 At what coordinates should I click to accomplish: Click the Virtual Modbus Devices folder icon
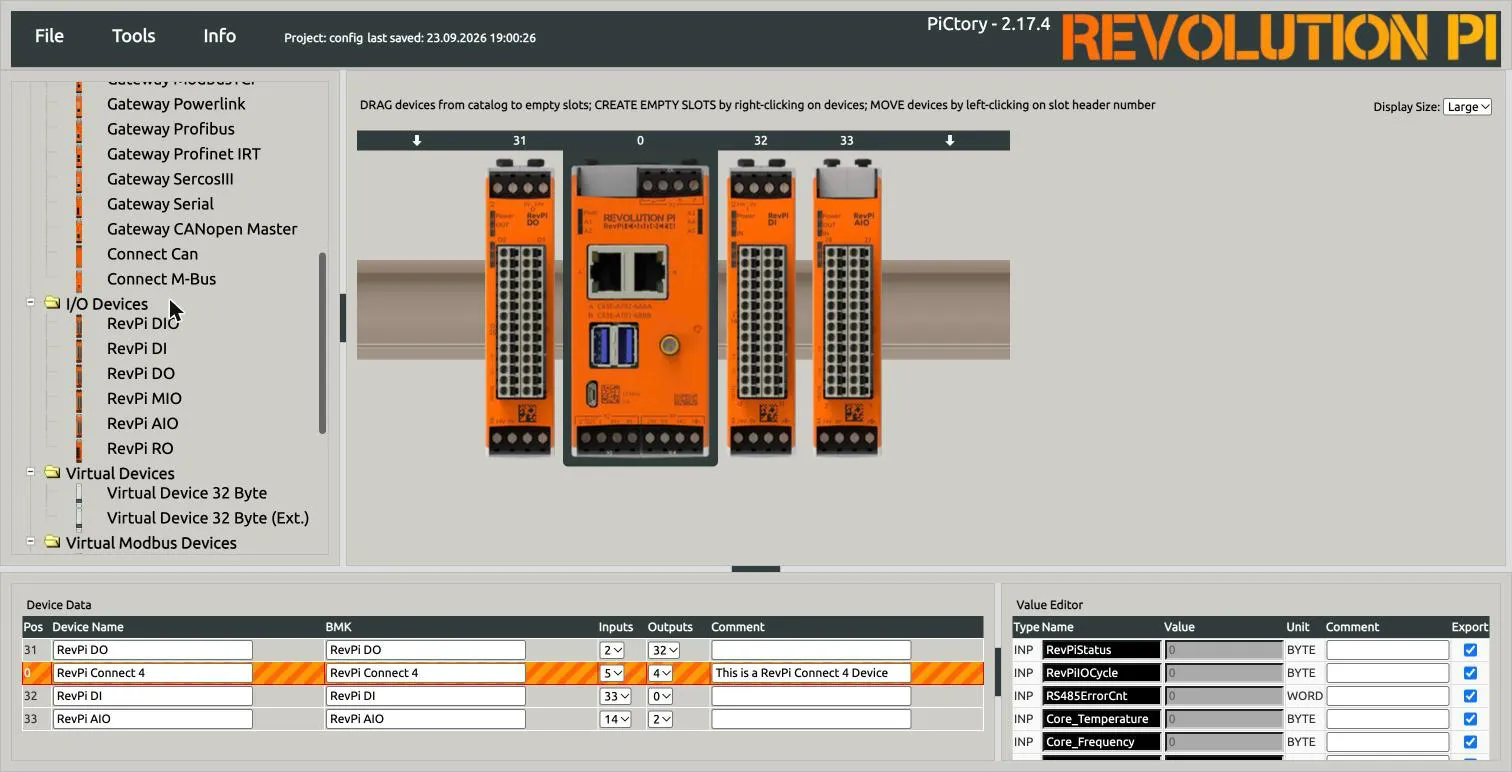coord(52,542)
